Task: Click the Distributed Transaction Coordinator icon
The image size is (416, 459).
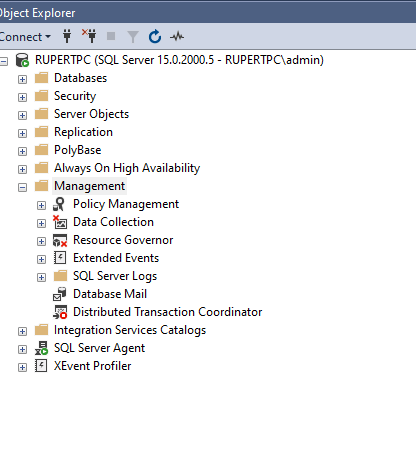Action: [x=60, y=312]
